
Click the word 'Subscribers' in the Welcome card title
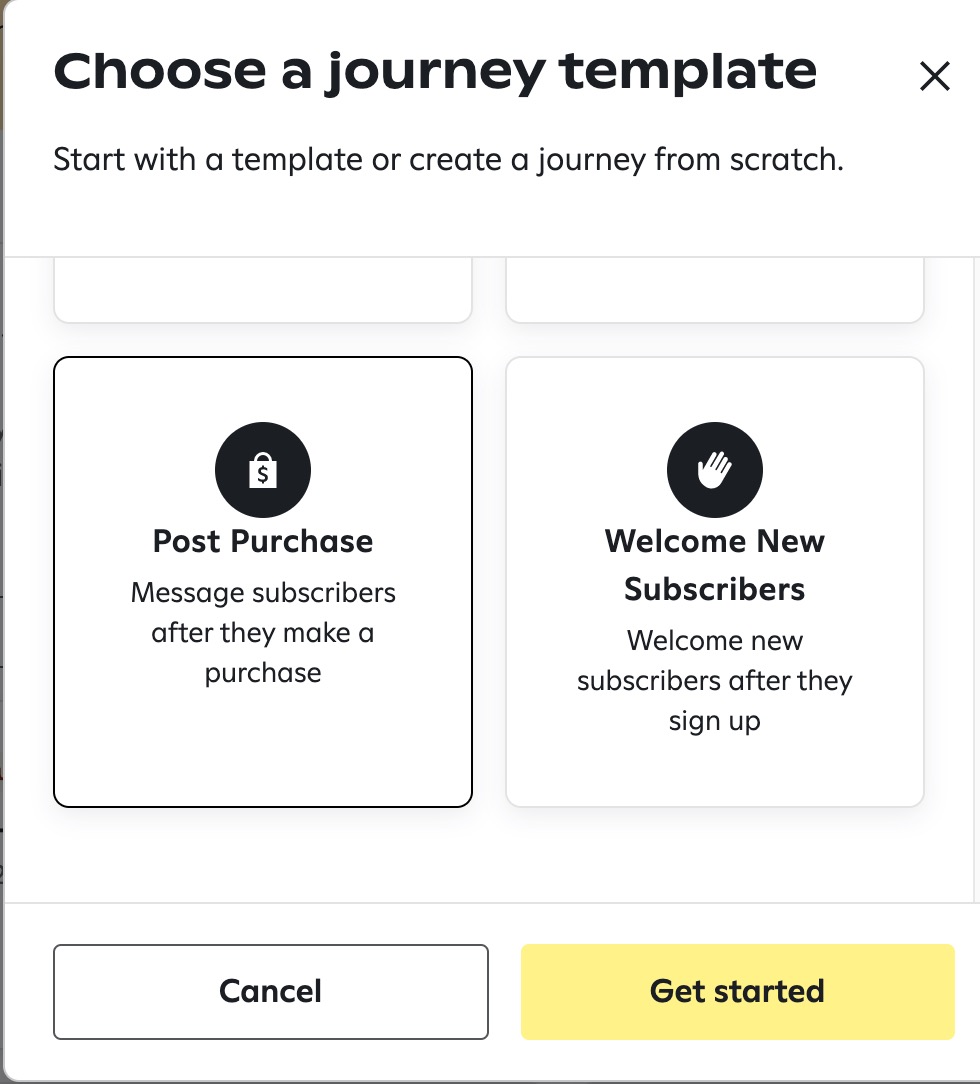715,590
